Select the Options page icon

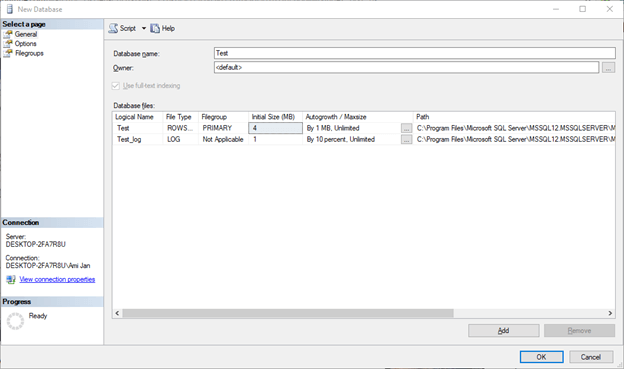click(8, 44)
